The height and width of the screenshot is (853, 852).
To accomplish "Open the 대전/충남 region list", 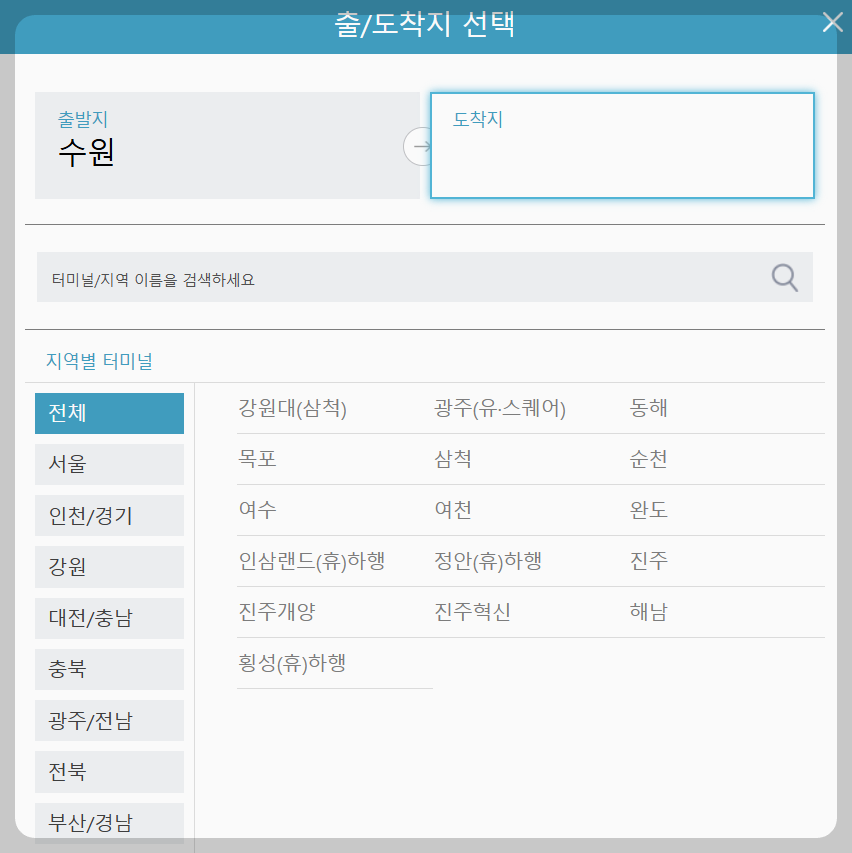I will [109, 617].
